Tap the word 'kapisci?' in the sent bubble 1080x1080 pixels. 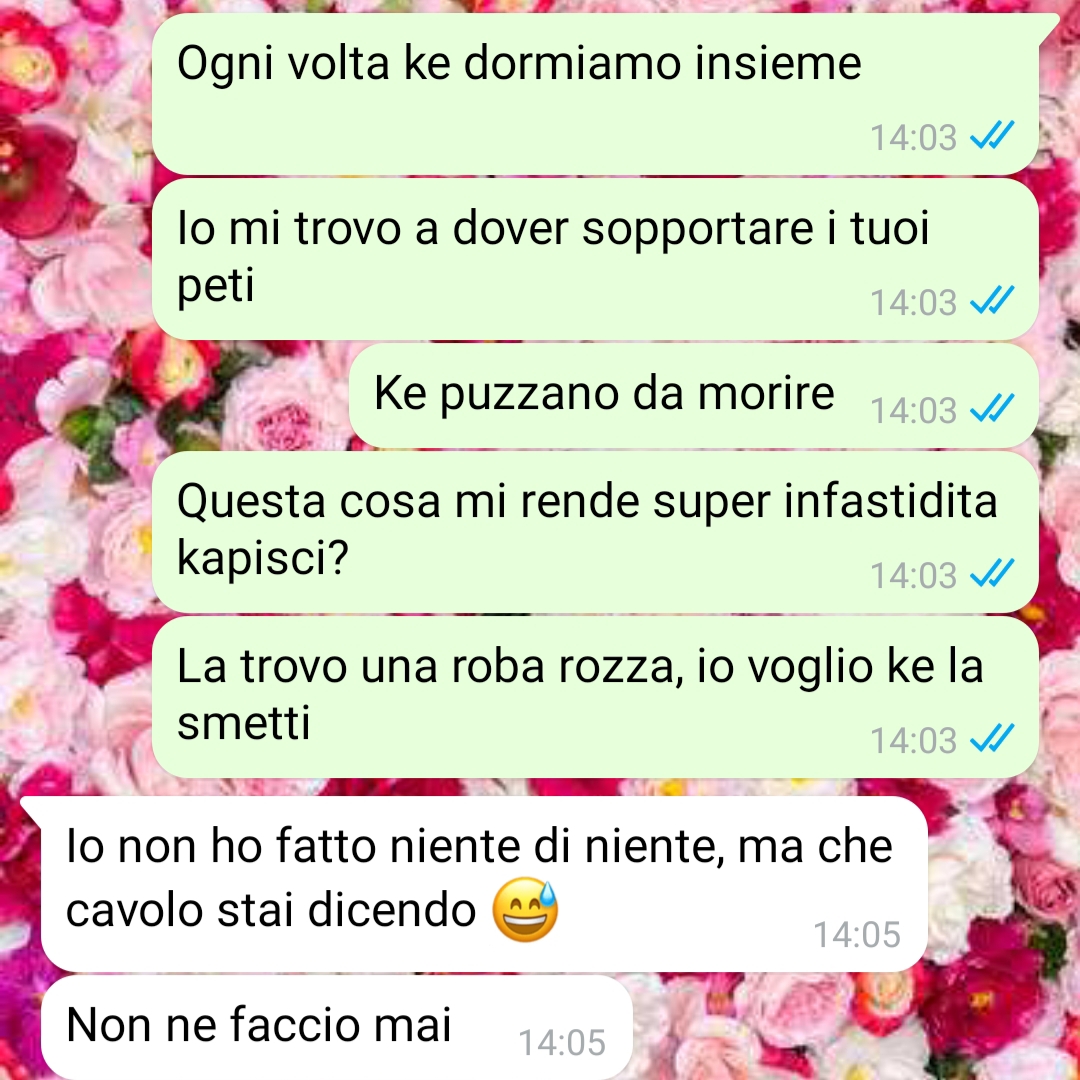(x=263, y=558)
